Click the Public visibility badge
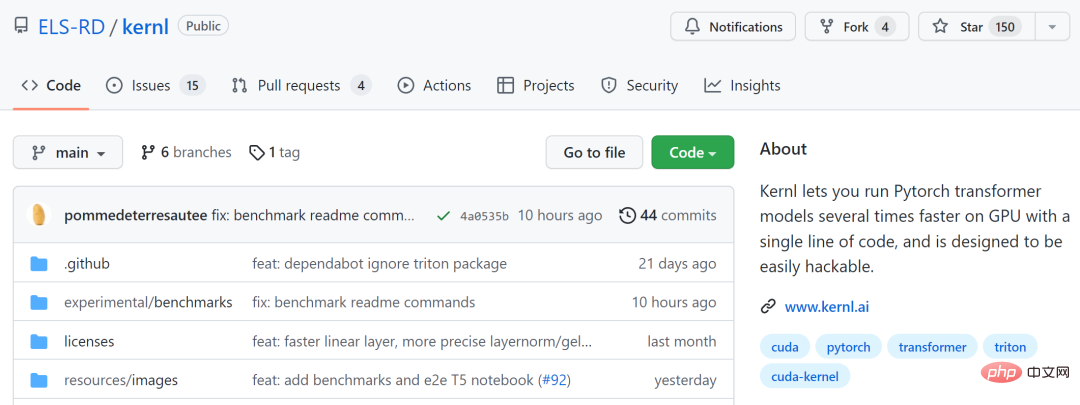The width and height of the screenshot is (1080, 405). 203,26
